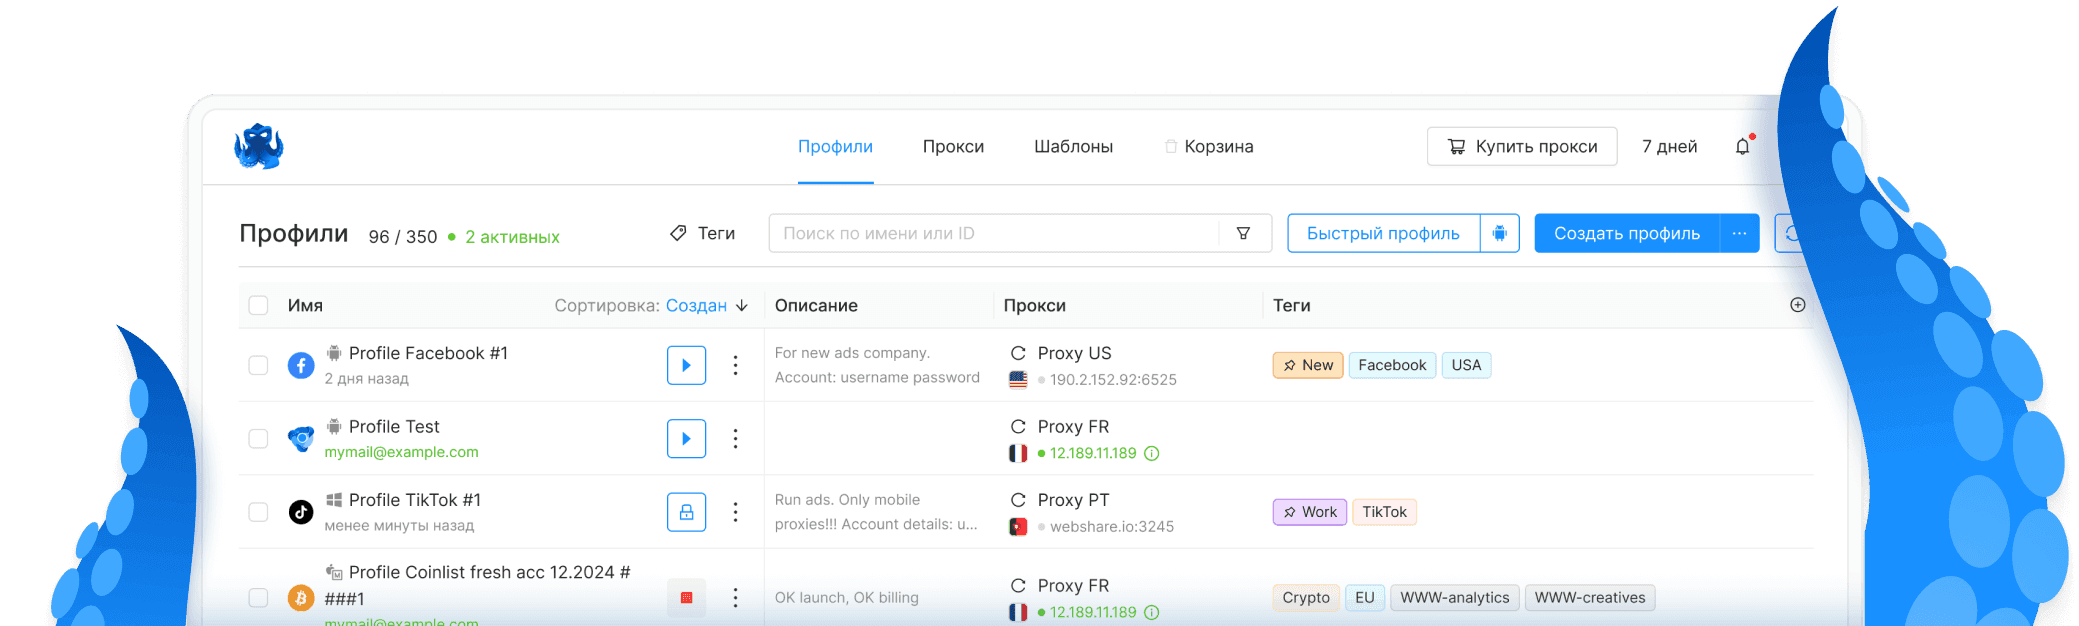The width and height of the screenshot is (2079, 626).
Task: Click the Facebook tag
Action: 1392,365
